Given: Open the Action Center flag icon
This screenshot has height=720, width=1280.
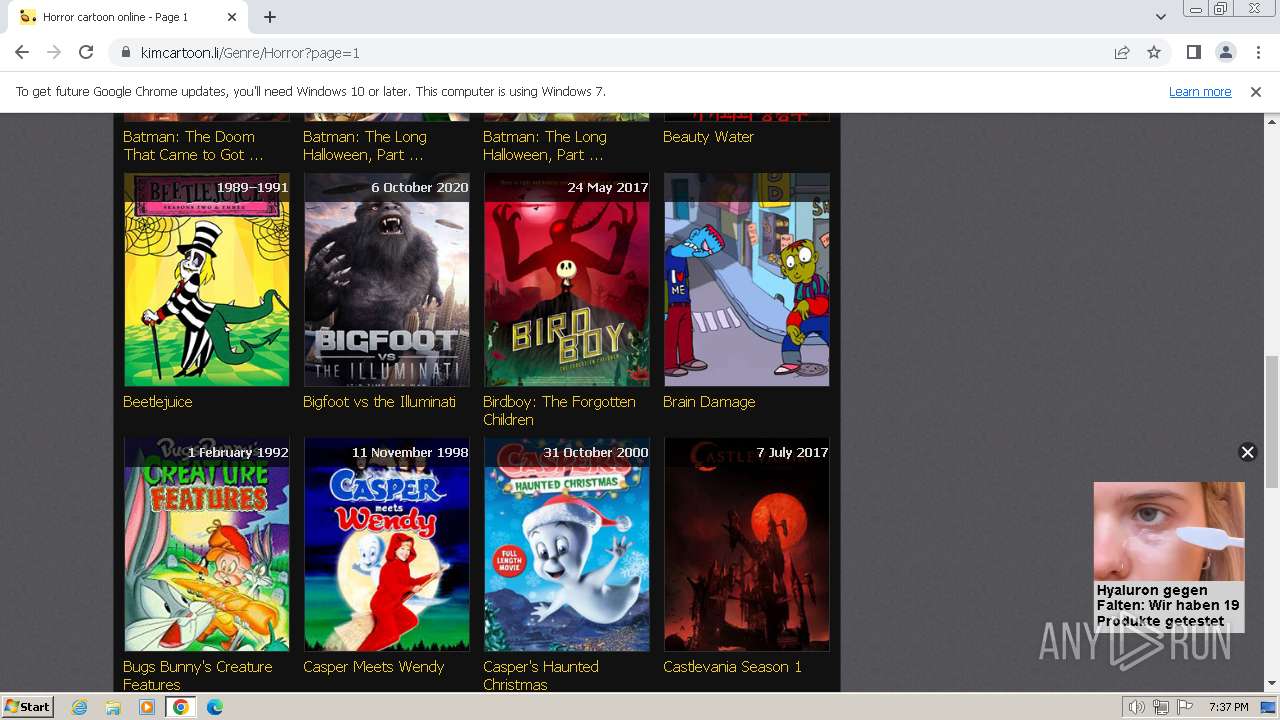Looking at the screenshot, I should click(1184, 707).
